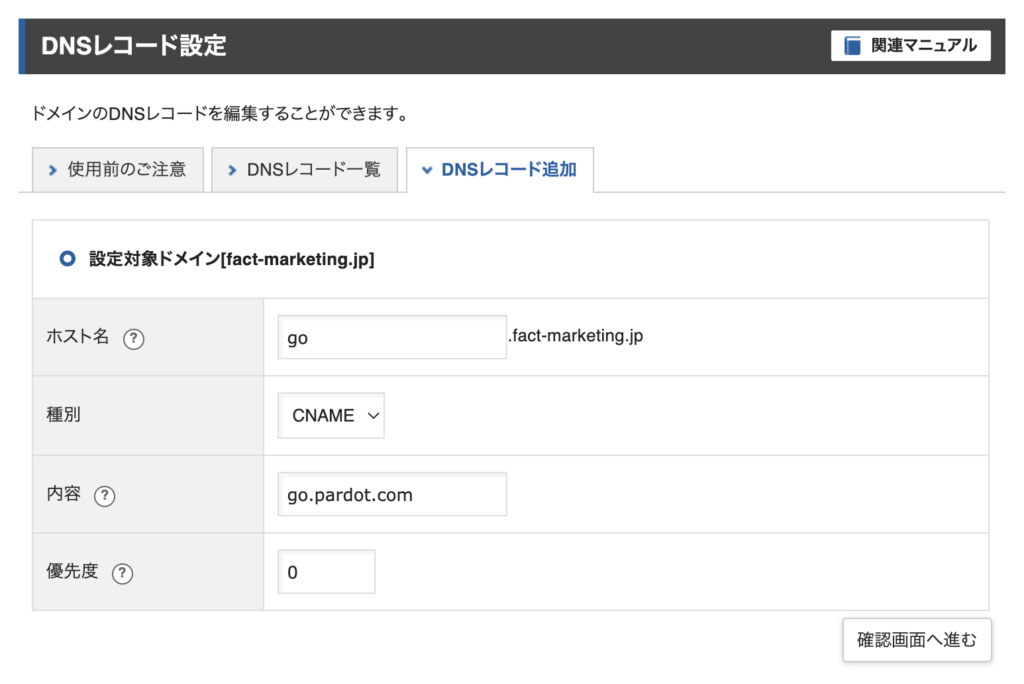Click the 確認画面へ進む button
The image size is (1024, 684).
pyautogui.click(x=916, y=640)
